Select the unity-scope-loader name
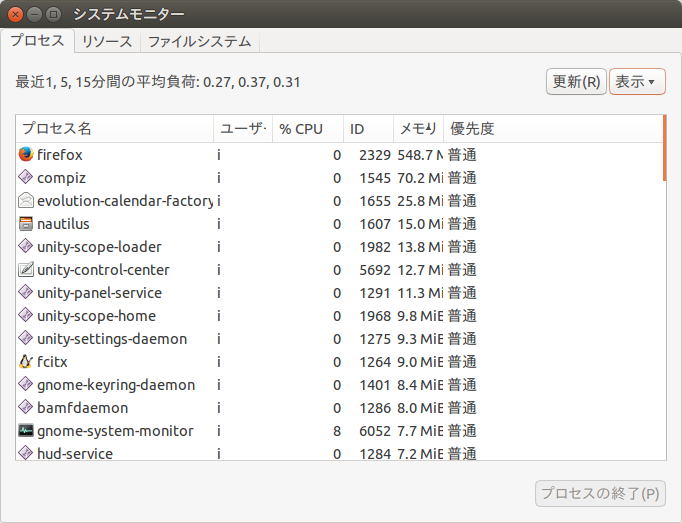The width and height of the screenshot is (682, 523). [x=99, y=247]
